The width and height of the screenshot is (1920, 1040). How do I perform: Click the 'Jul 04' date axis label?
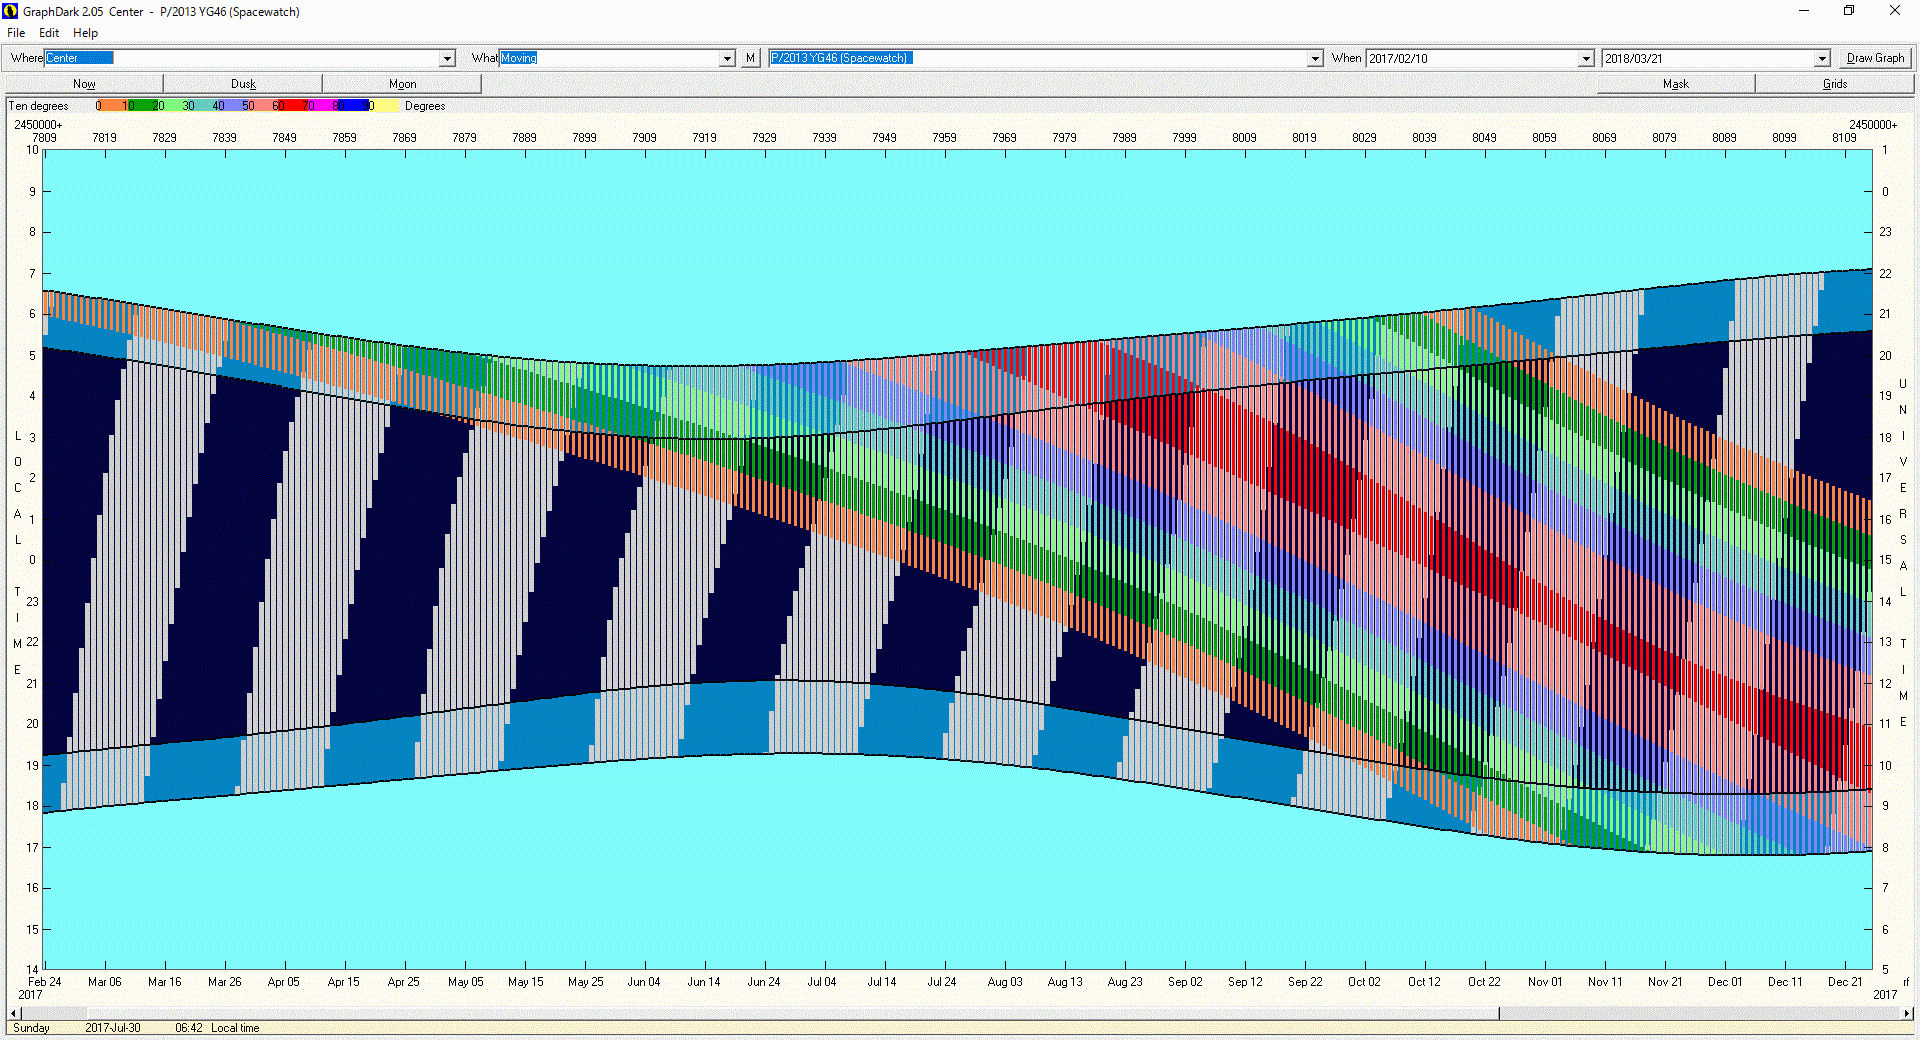822,982
